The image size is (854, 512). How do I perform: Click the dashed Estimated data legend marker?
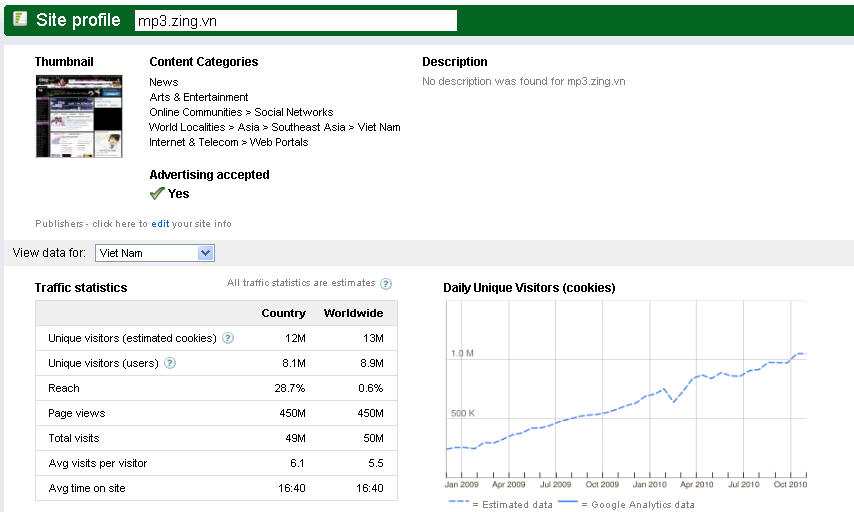tap(457, 503)
